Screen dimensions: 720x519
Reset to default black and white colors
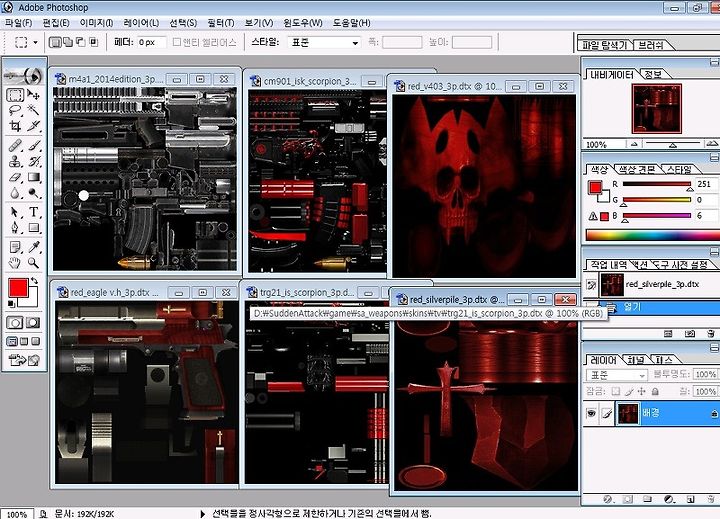[x=11, y=304]
